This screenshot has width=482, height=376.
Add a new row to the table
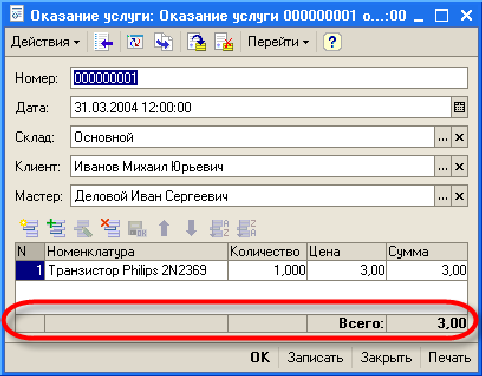click(29, 228)
